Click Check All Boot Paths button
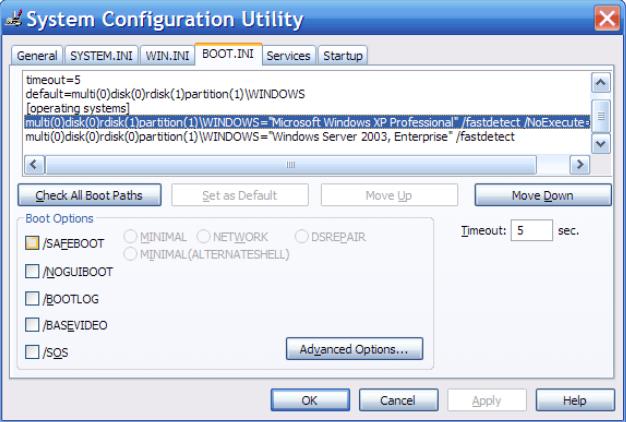 coord(89,195)
